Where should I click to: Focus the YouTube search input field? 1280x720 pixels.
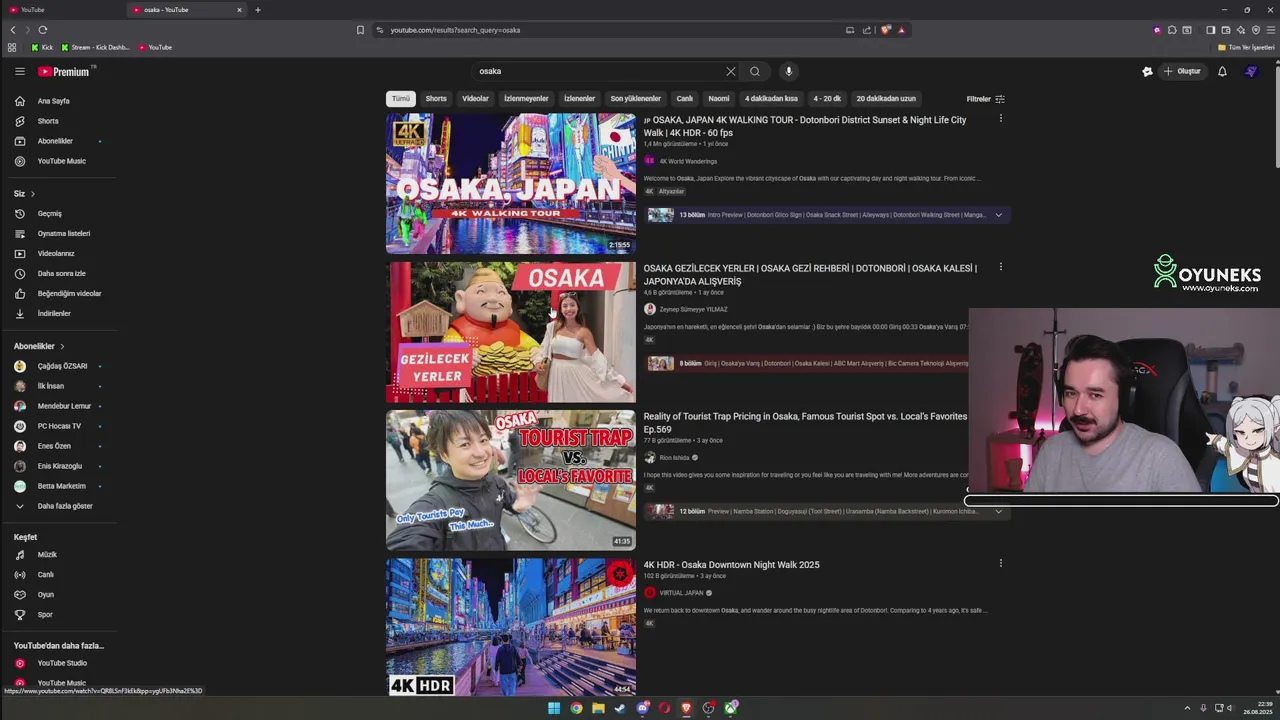(600, 71)
